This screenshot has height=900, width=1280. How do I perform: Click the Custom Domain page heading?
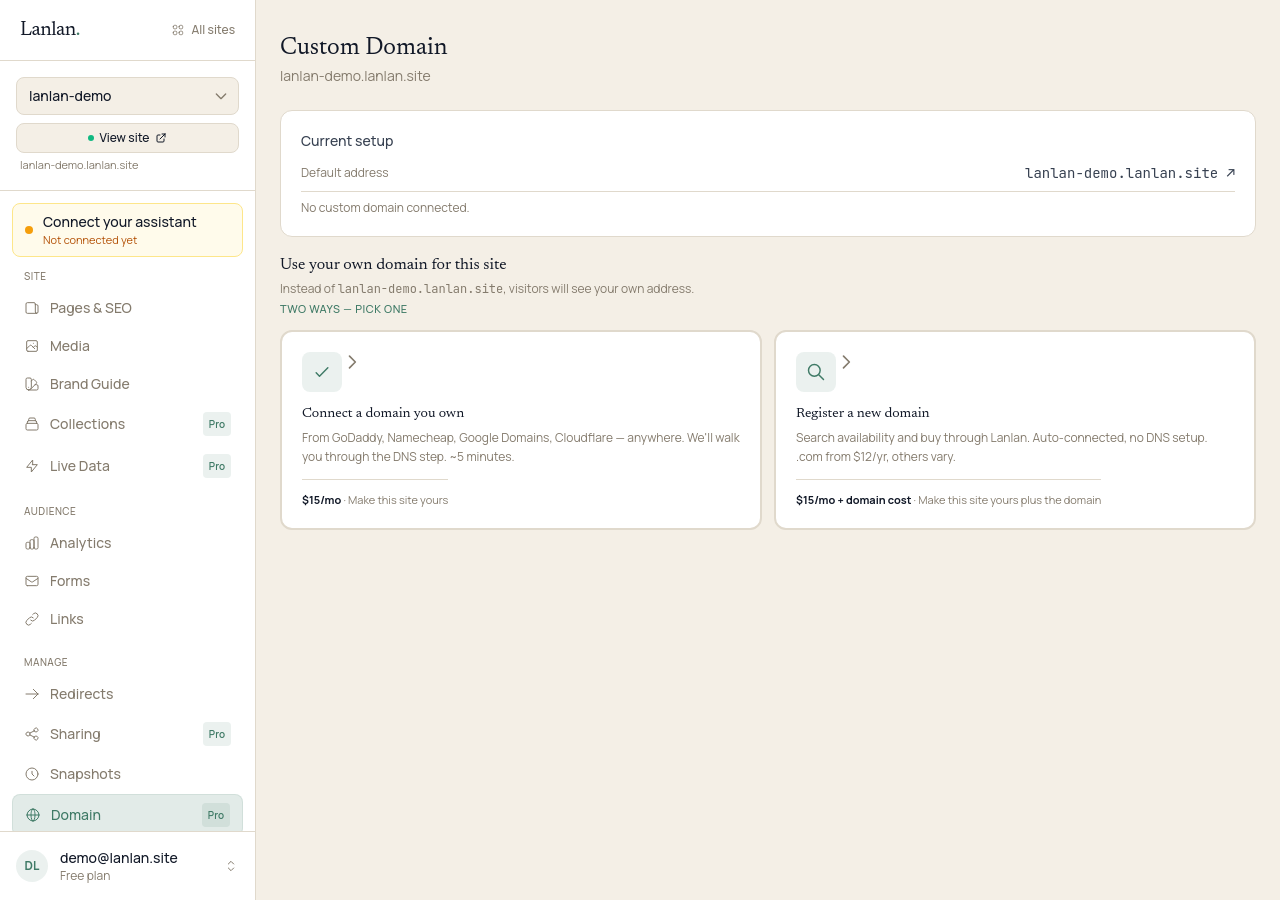click(x=364, y=46)
